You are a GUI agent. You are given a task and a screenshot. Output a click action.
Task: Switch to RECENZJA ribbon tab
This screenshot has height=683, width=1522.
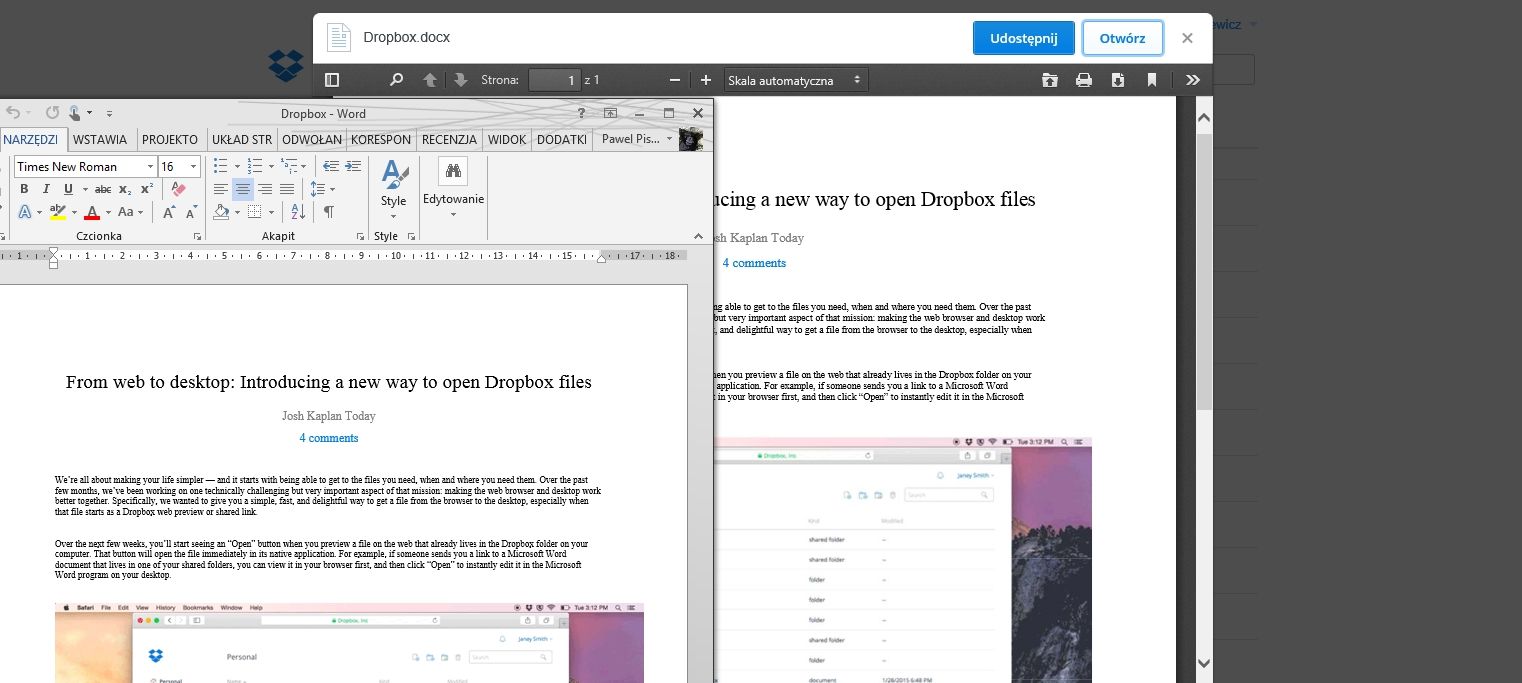point(449,140)
